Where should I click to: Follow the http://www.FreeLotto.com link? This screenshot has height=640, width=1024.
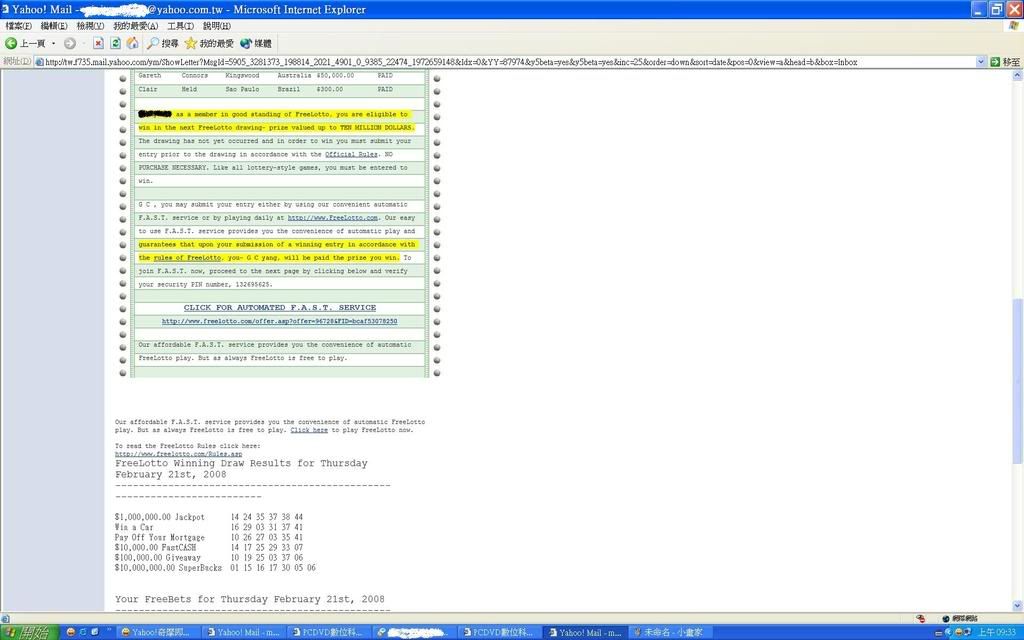click(x=332, y=217)
